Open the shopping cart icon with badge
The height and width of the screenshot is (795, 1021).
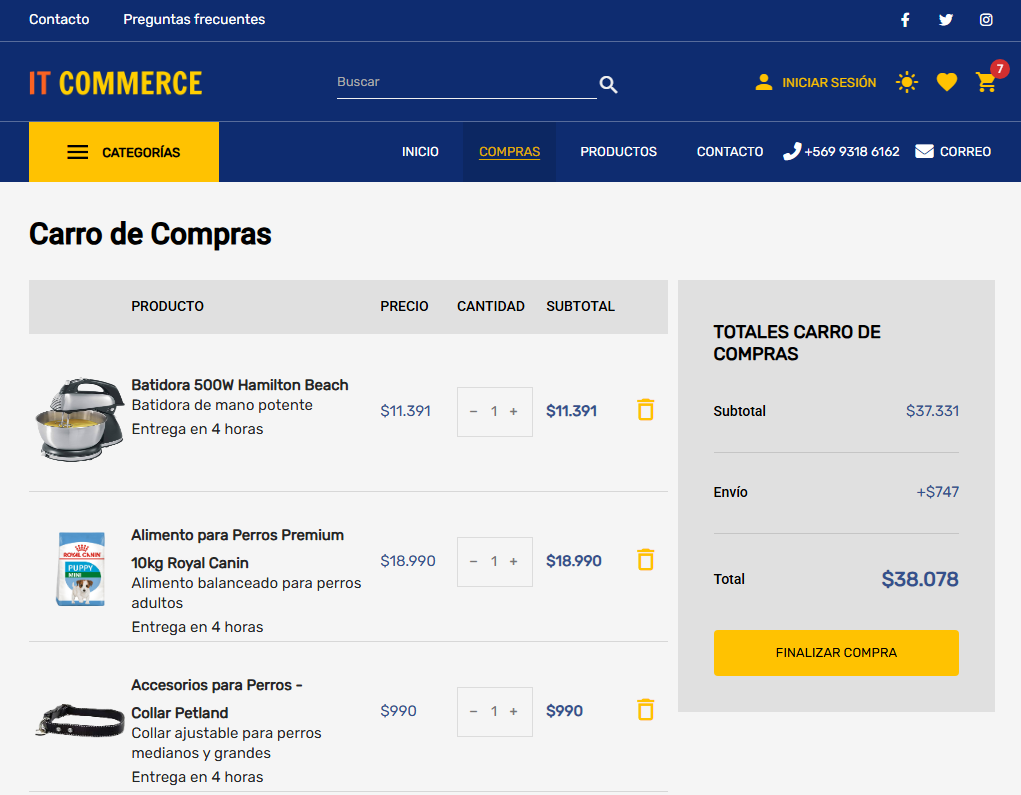pyautogui.click(x=987, y=82)
